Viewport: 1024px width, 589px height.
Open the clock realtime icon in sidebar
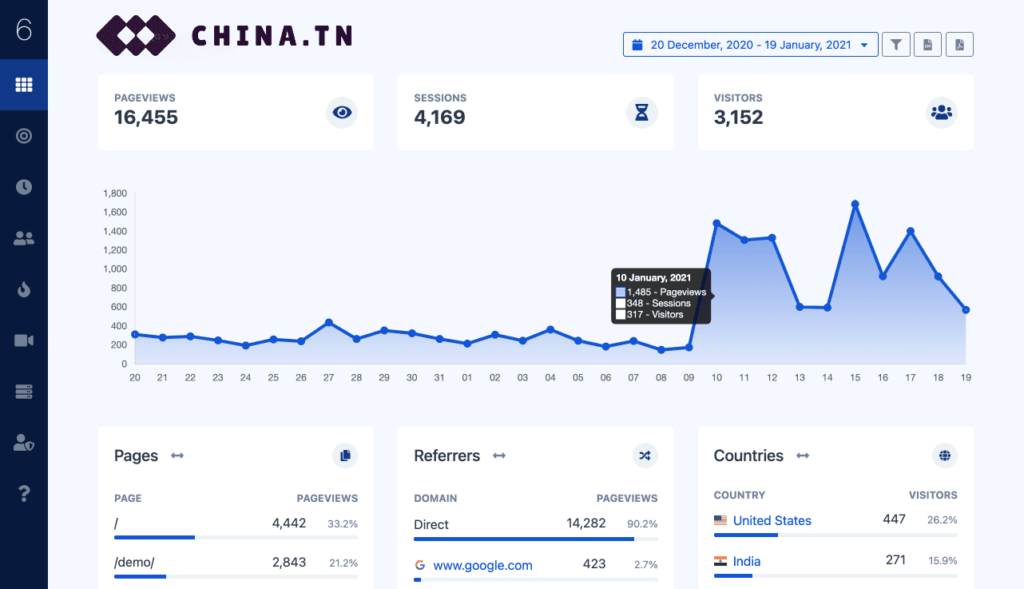(24, 187)
